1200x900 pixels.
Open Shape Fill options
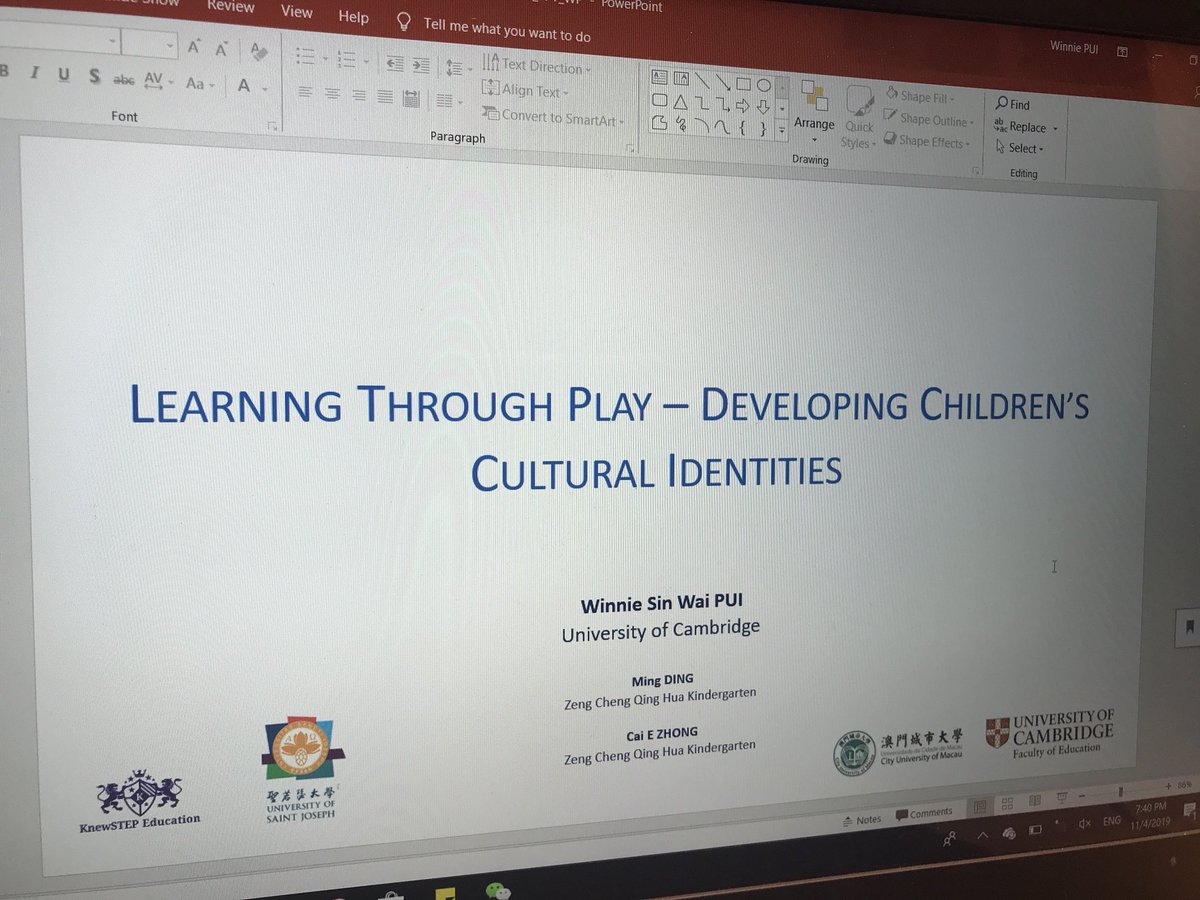tap(919, 97)
